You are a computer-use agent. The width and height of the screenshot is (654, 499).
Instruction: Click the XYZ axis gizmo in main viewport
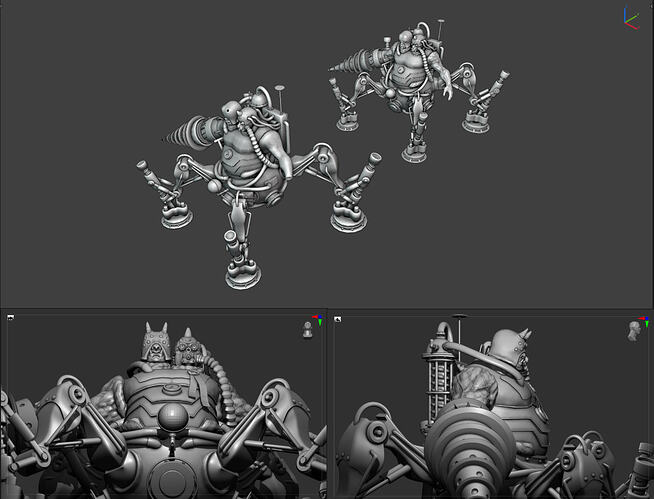pyautogui.click(x=631, y=18)
